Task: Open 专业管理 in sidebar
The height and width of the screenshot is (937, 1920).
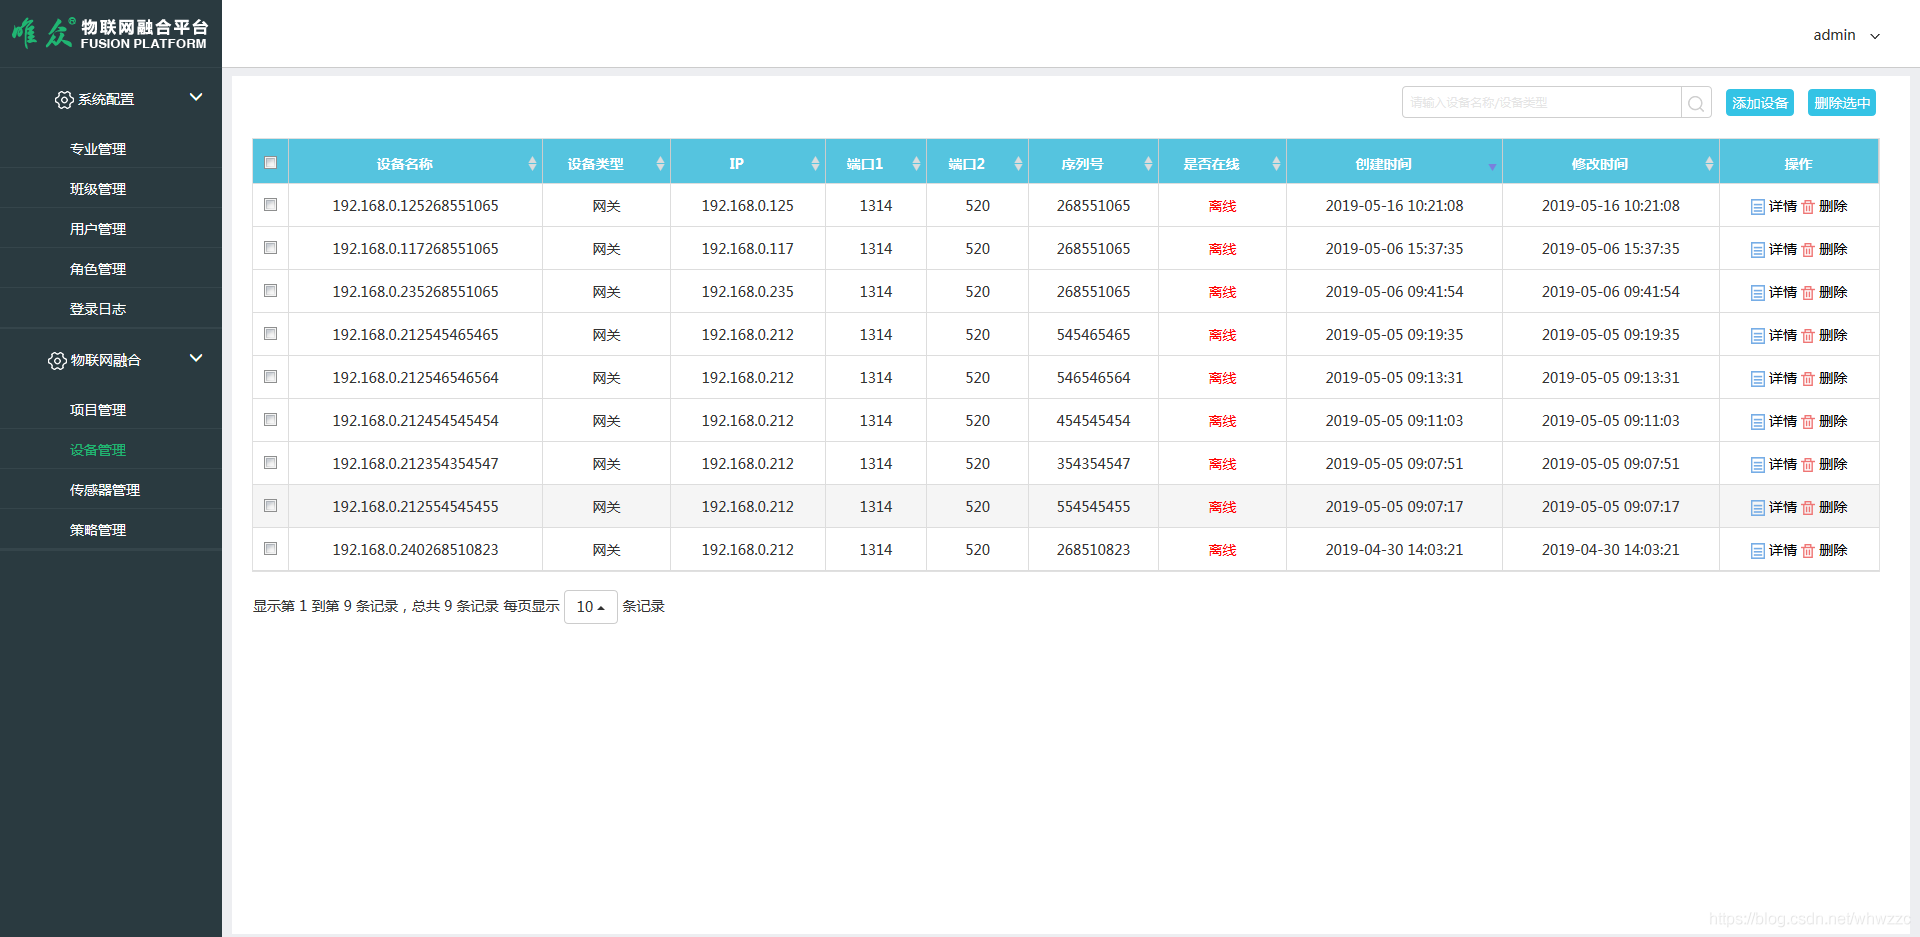Action: tap(98, 149)
